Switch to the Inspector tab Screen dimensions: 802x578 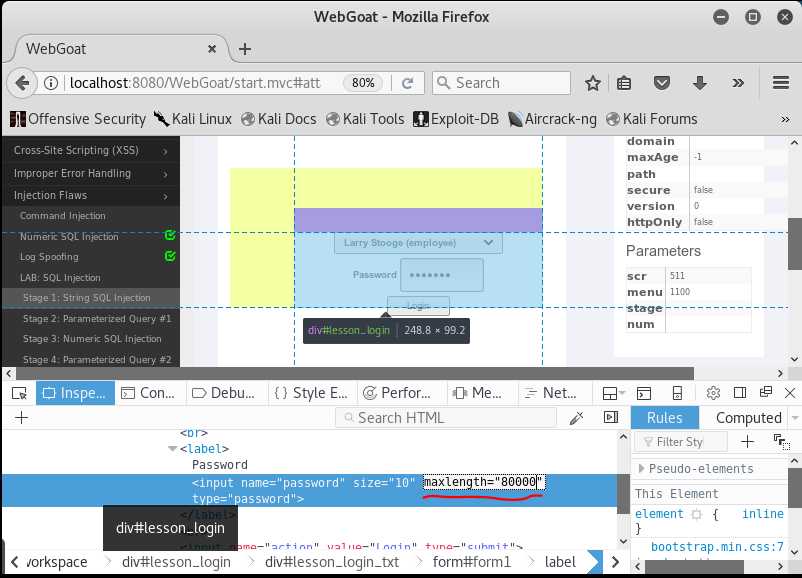point(75,393)
